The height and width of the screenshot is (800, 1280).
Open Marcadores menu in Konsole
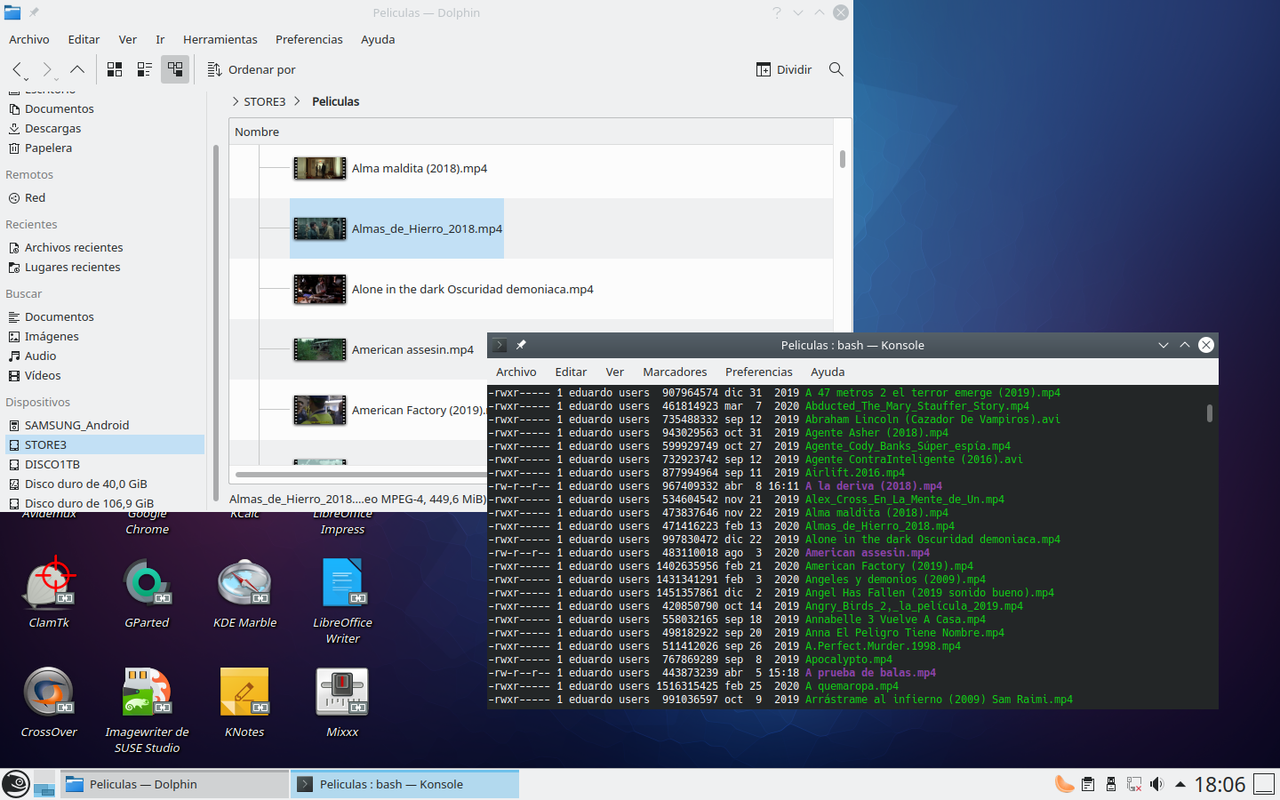[x=675, y=371]
